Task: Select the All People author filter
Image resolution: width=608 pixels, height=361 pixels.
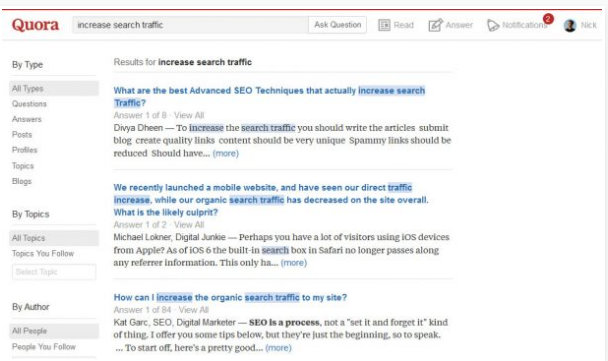Action: pos(54,331)
